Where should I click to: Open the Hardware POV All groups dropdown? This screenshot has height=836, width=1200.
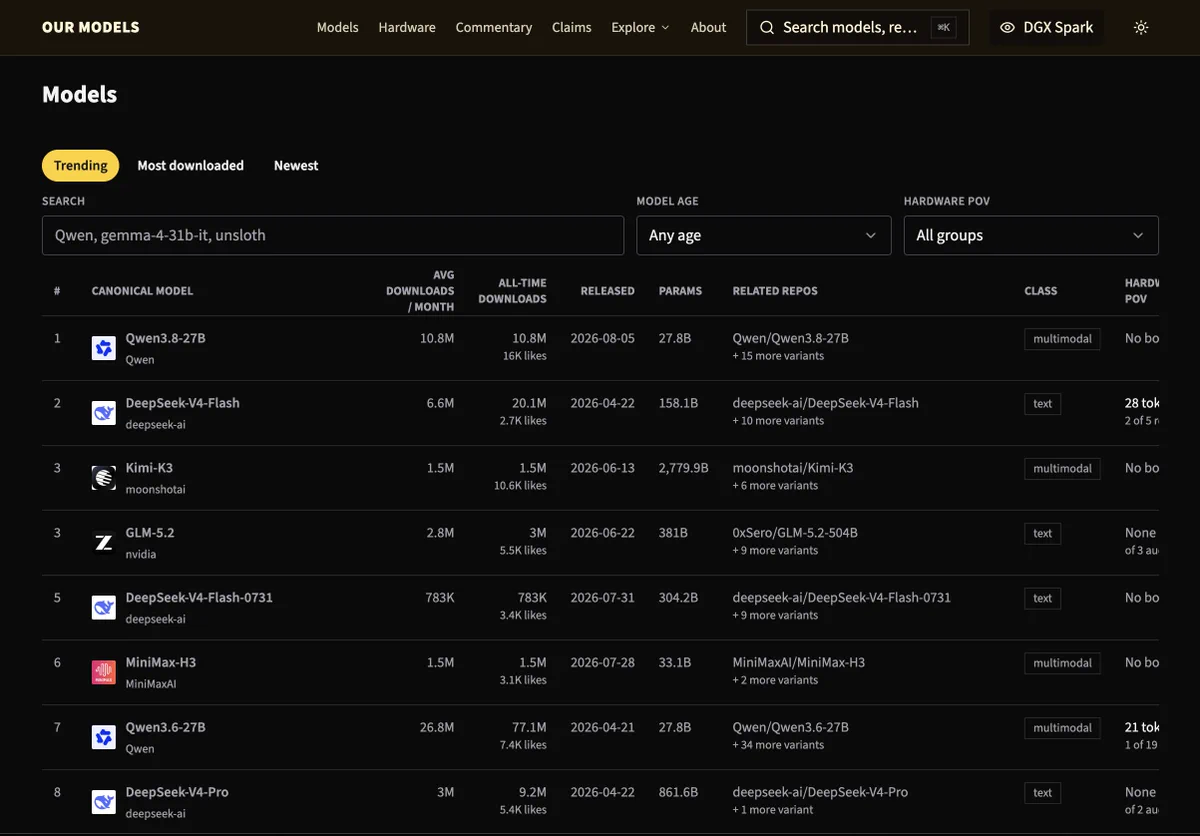pos(1031,235)
